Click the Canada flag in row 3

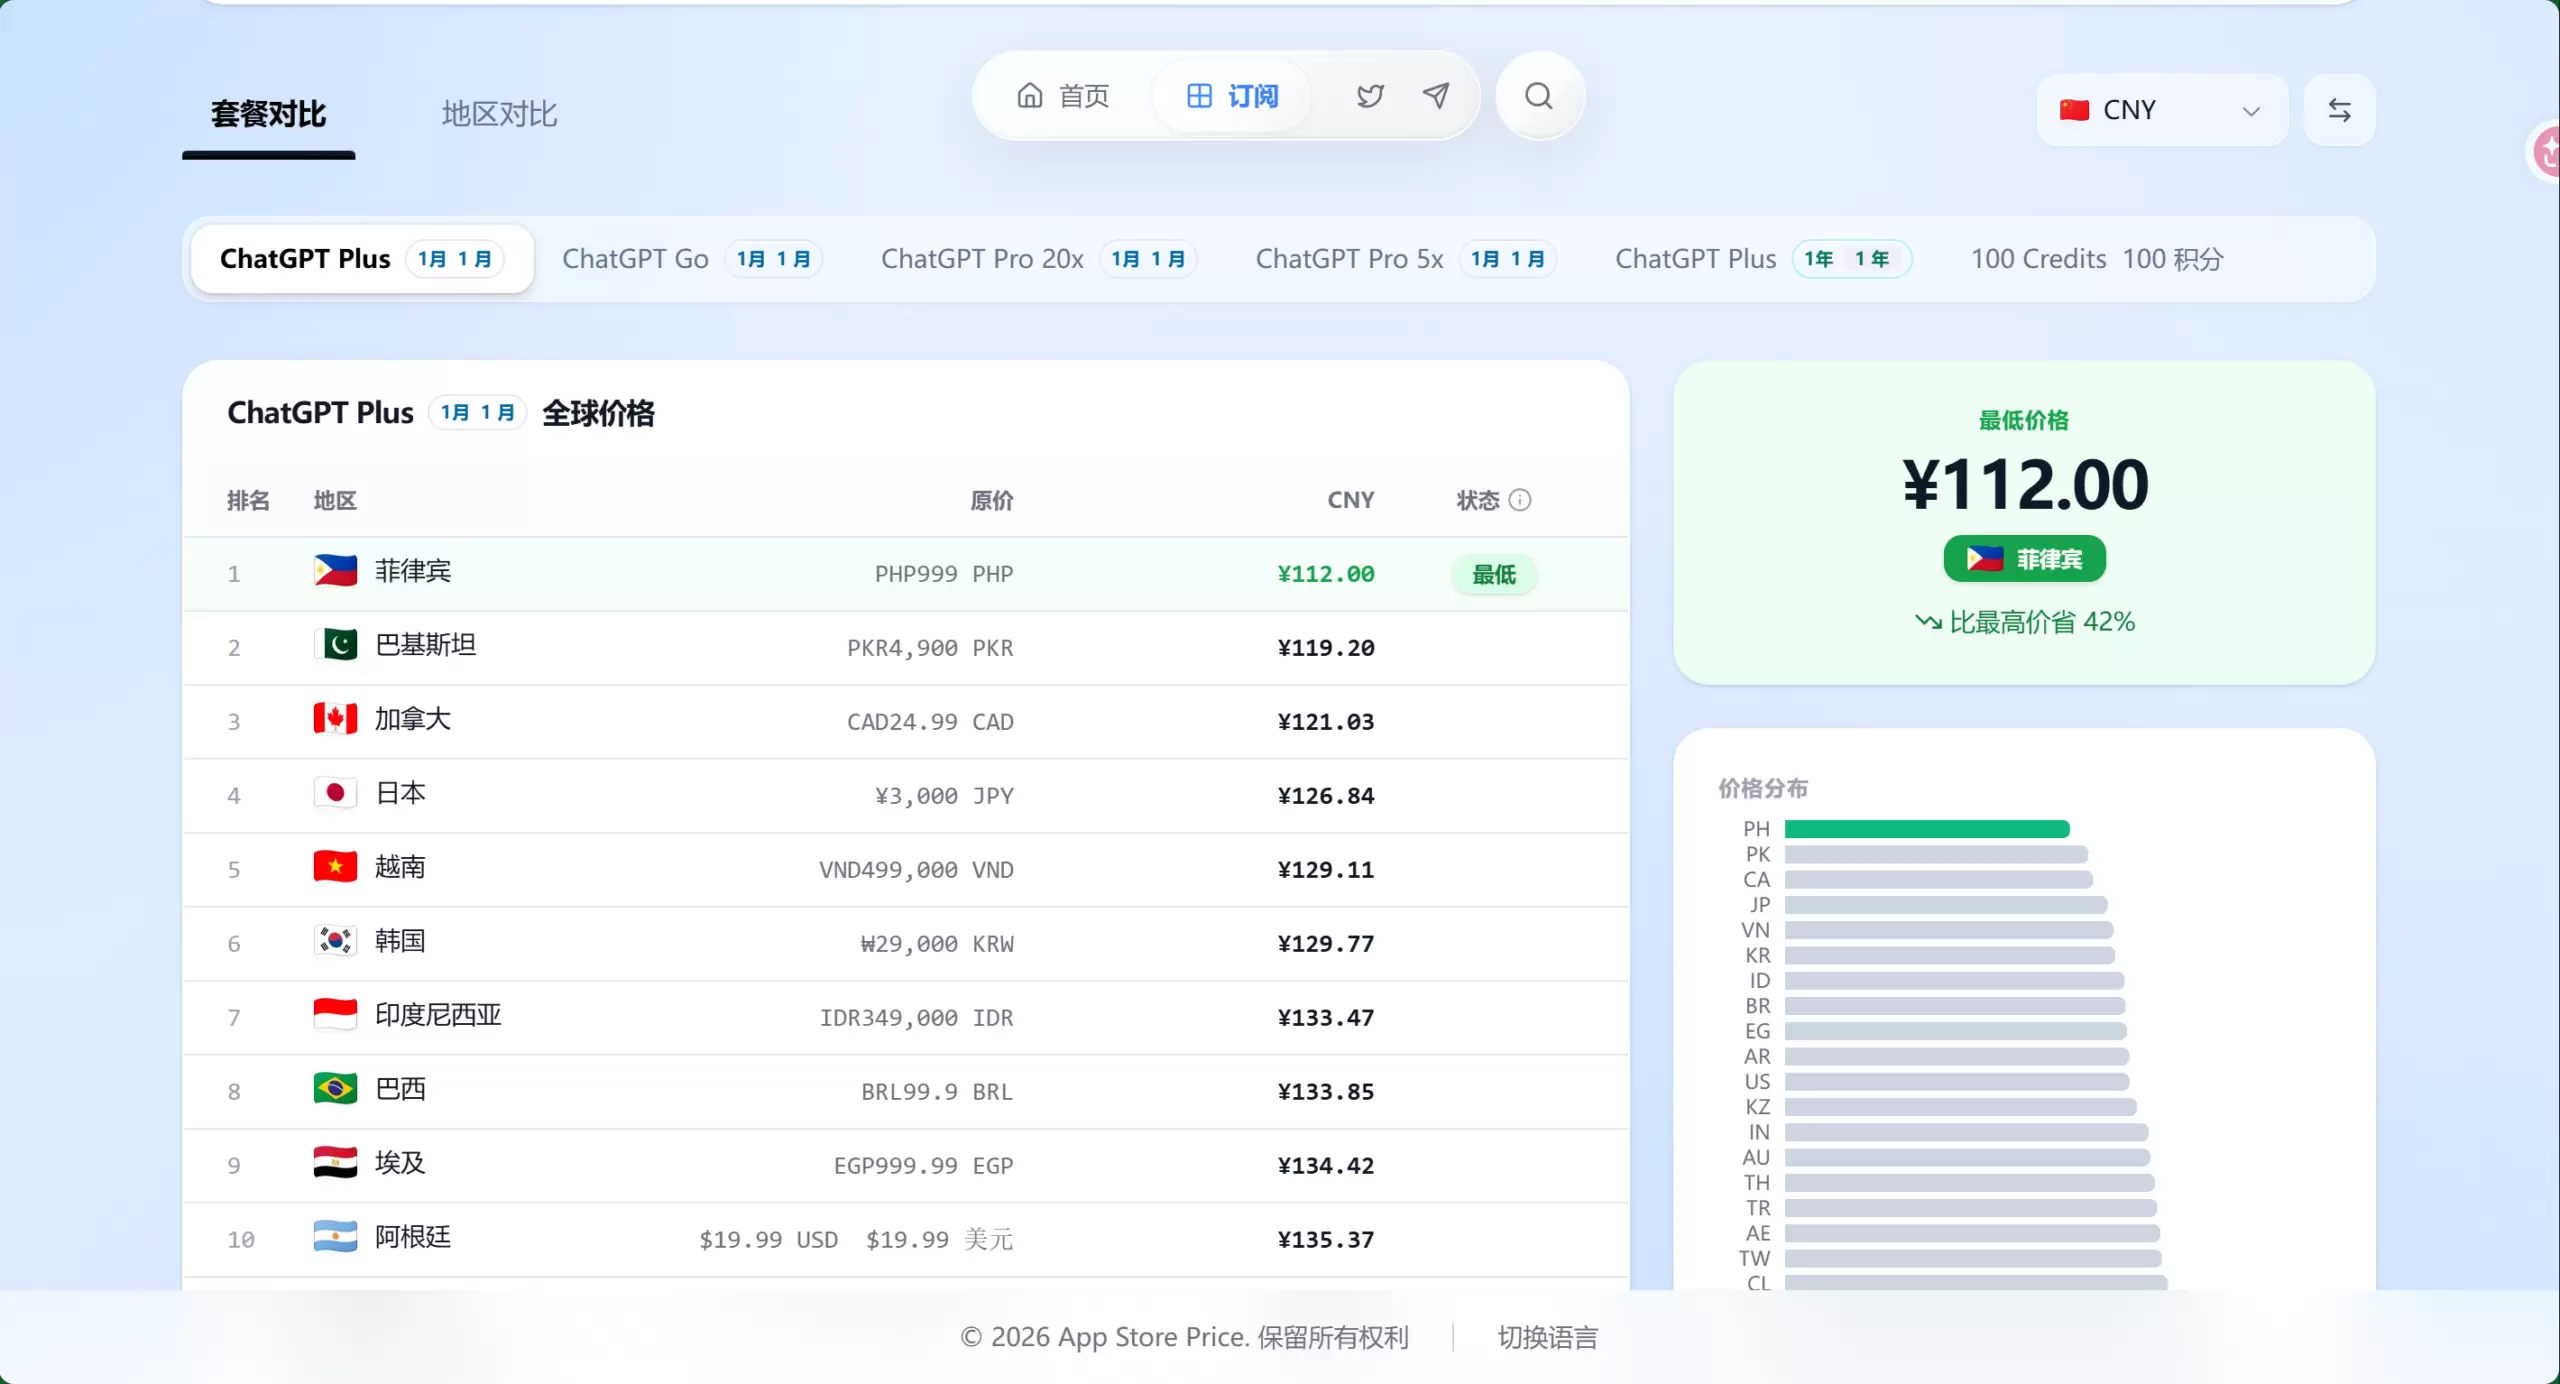(x=335, y=719)
